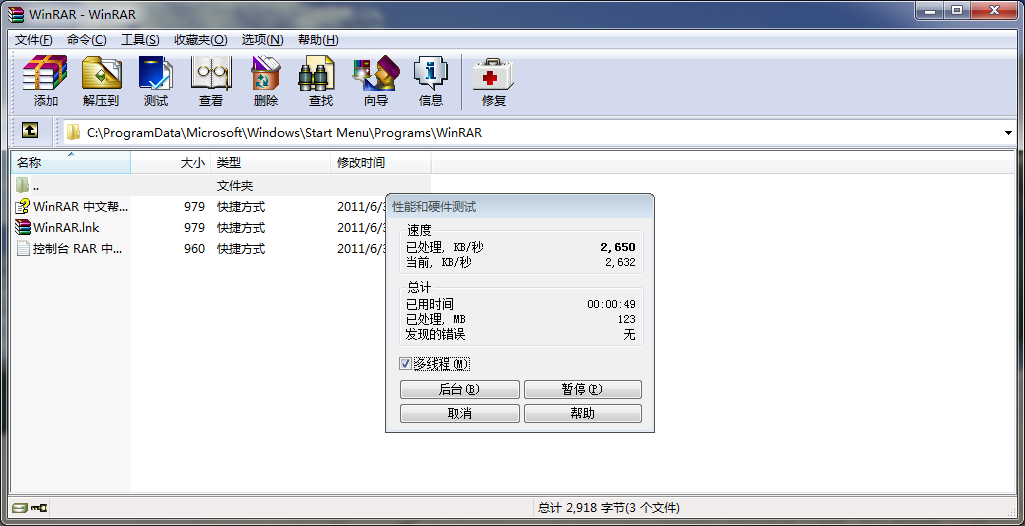This screenshot has height=526, width=1025.
Task: Open the 工具(S) menu
Action: 140,40
